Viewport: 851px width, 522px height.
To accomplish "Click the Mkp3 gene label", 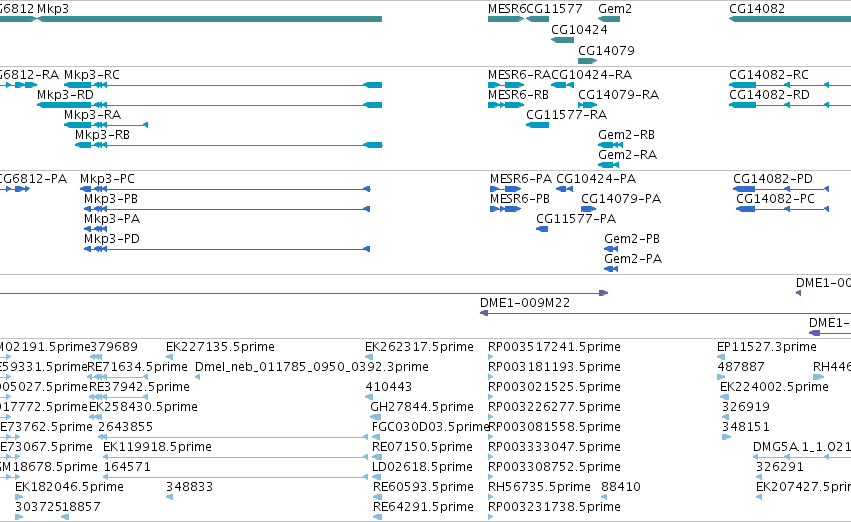I will coord(53,9).
